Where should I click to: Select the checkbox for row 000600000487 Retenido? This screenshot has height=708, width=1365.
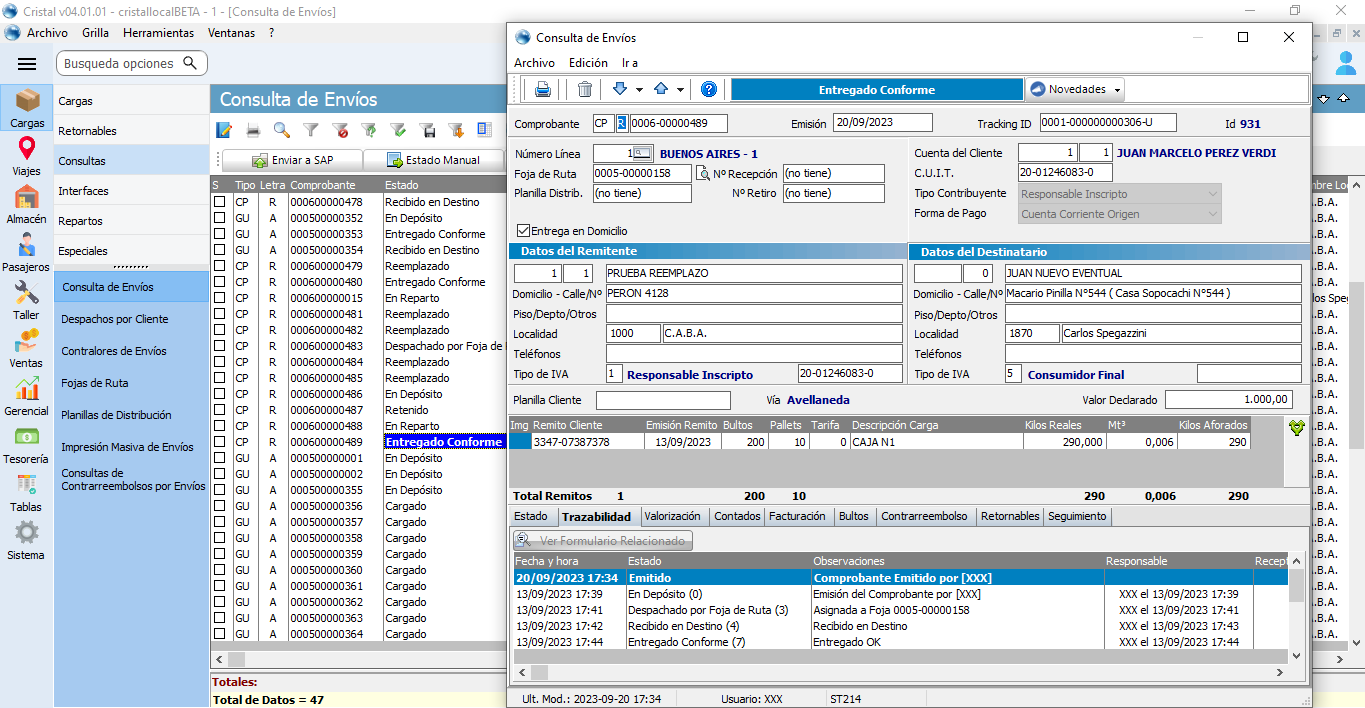(219, 410)
